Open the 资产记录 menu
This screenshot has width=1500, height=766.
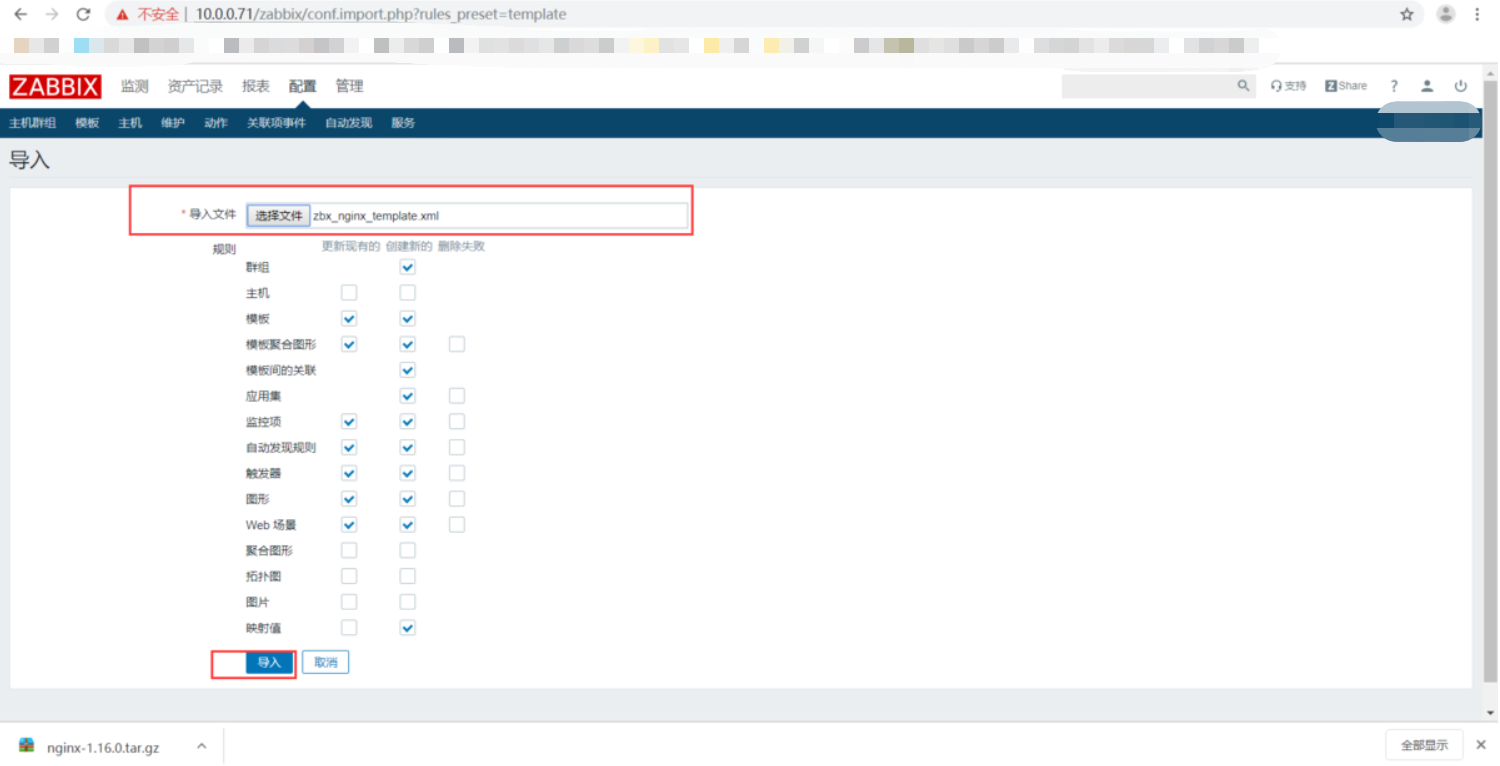[195, 87]
